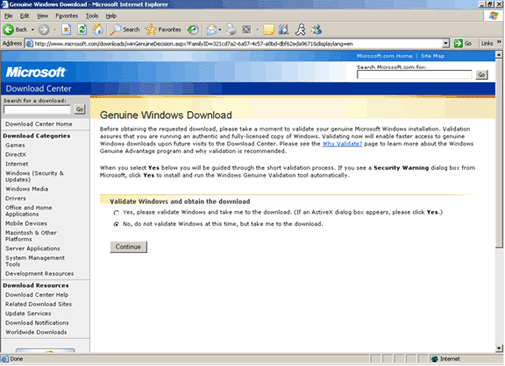Click the Mail envelope icon
This screenshot has height=366, width=505.
coord(211,30)
